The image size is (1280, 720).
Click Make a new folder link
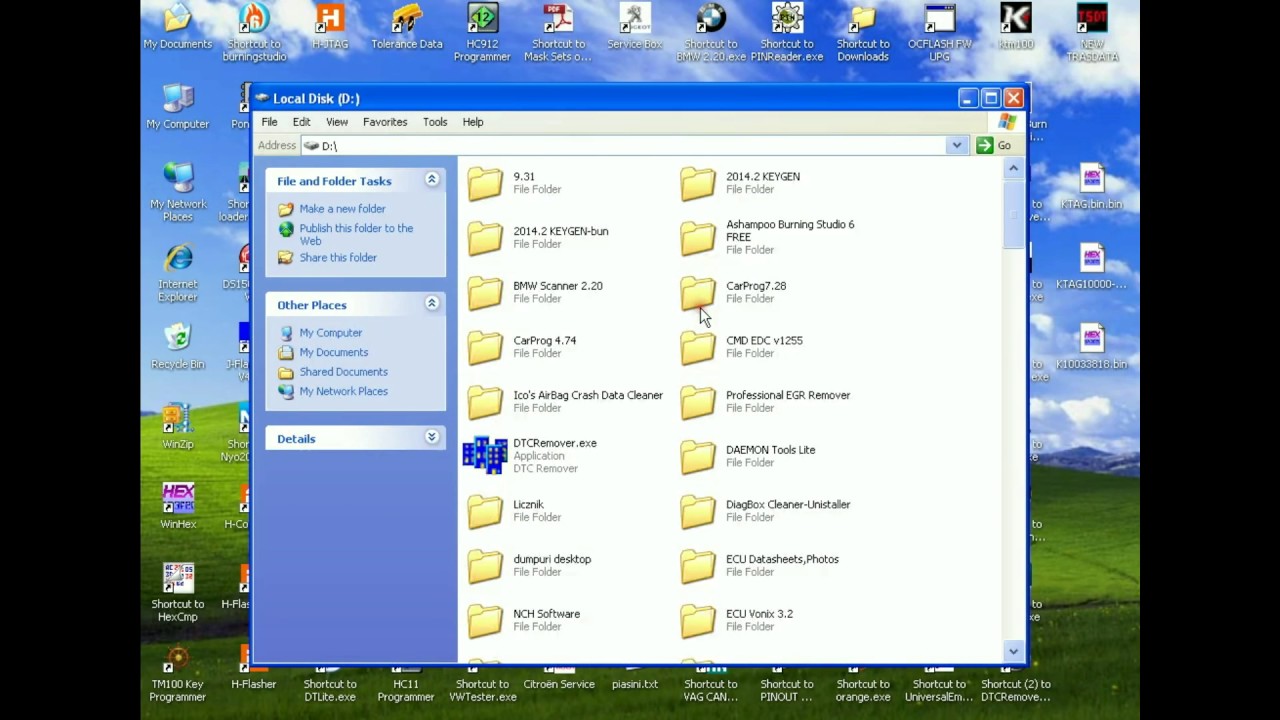click(342, 209)
